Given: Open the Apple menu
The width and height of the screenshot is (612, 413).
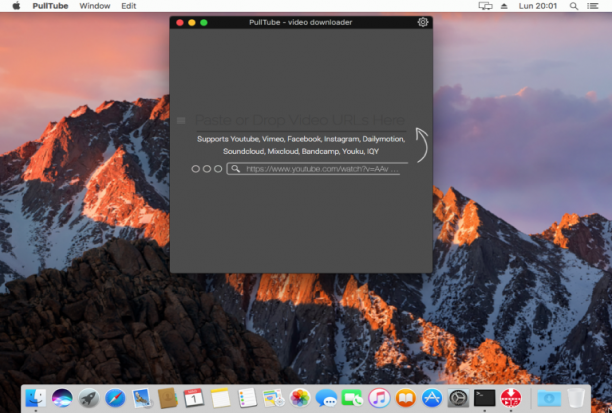Looking at the screenshot, I should click(x=16, y=6).
